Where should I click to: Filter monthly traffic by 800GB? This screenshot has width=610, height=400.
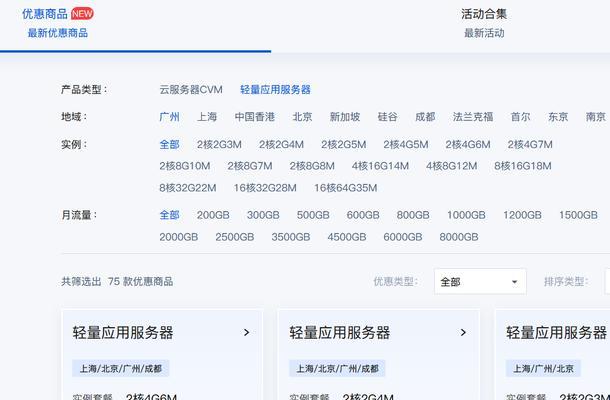click(413, 215)
